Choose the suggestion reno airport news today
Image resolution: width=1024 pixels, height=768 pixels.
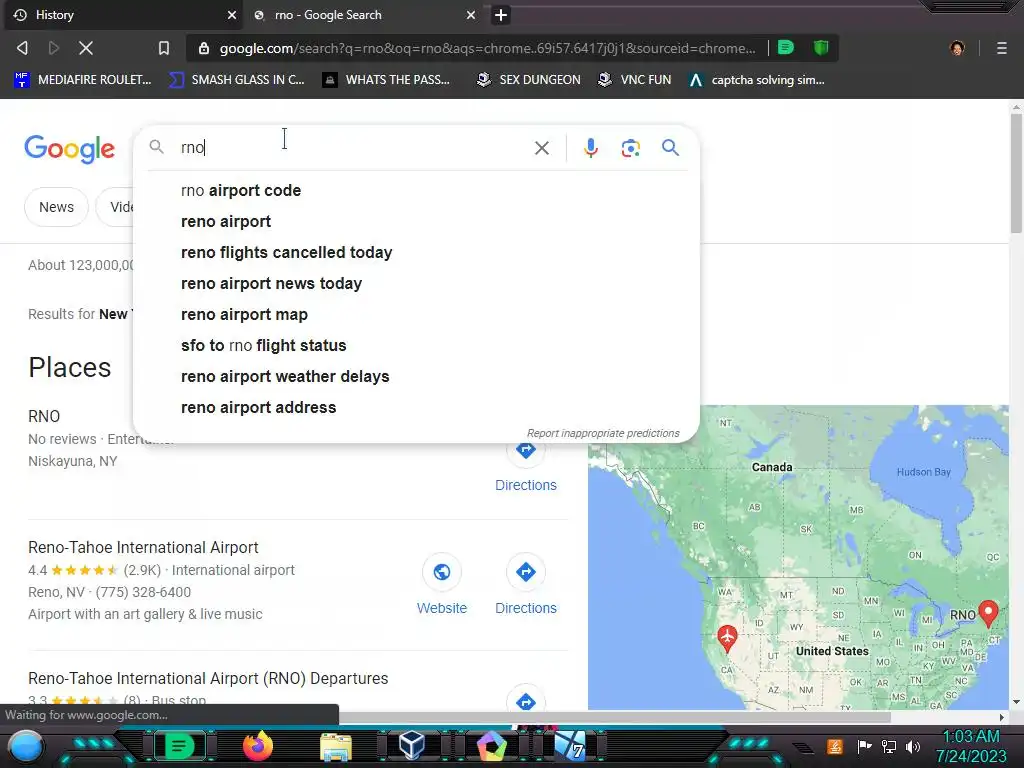[416, 283]
